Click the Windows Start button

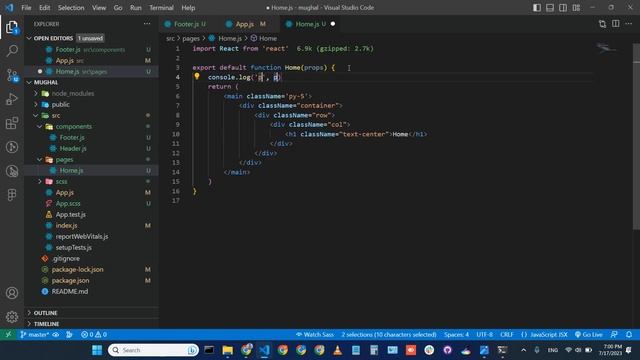pos(97,350)
